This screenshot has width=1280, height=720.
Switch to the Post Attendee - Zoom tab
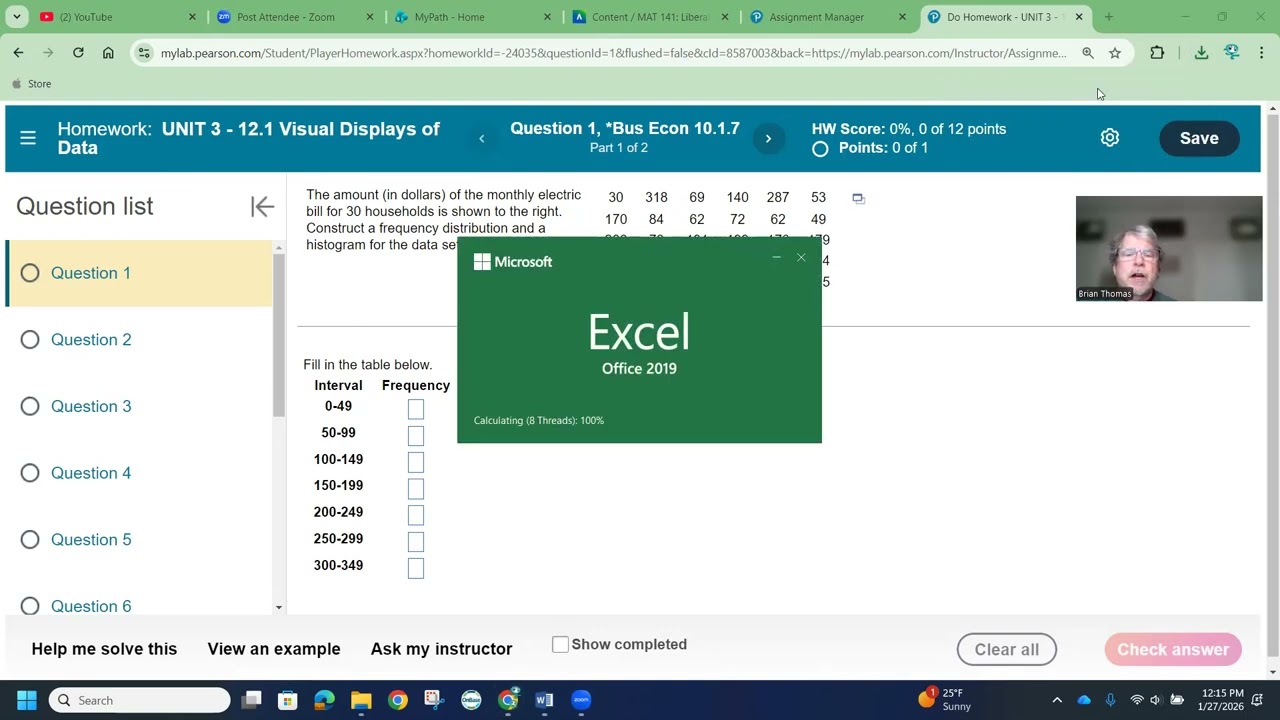pos(295,17)
